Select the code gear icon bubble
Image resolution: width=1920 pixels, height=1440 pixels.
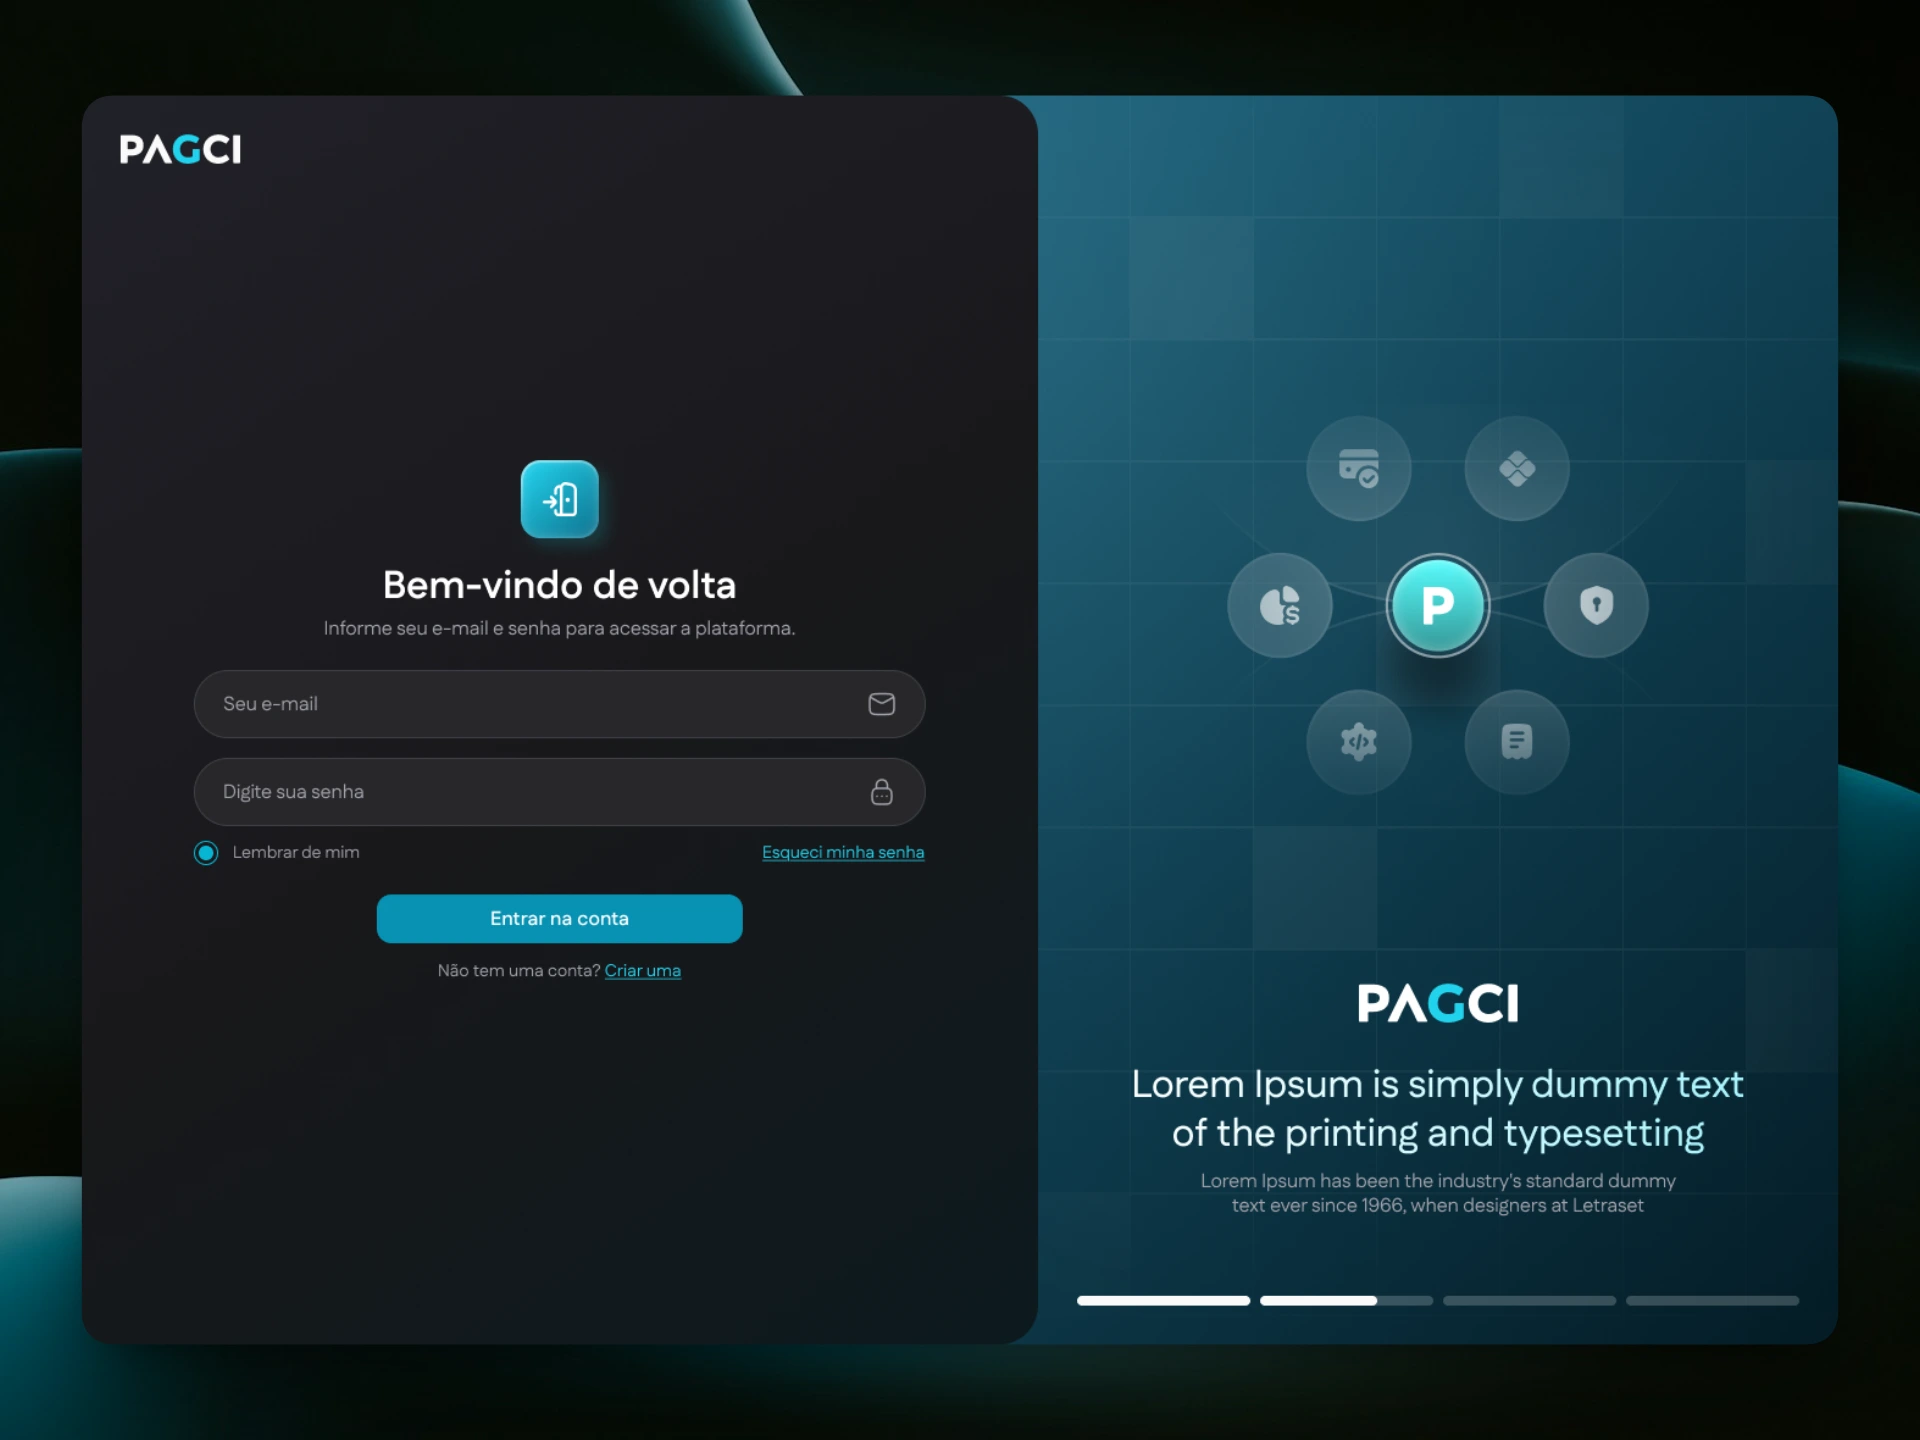point(1358,742)
